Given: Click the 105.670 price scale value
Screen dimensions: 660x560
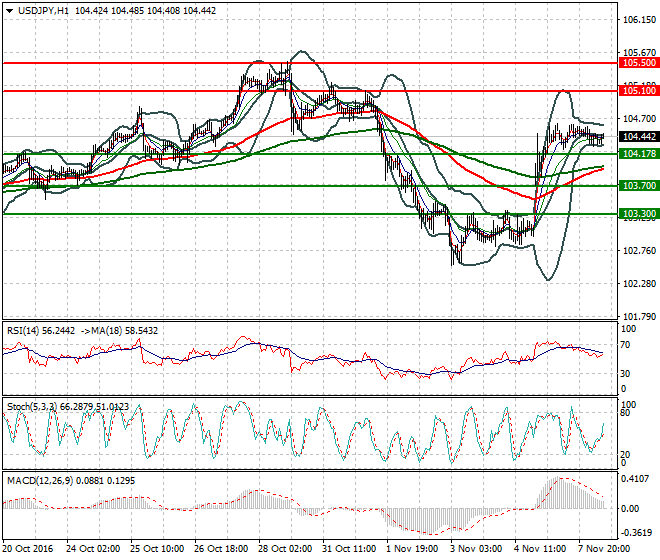Looking at the screenshot, I should point(639,53).
